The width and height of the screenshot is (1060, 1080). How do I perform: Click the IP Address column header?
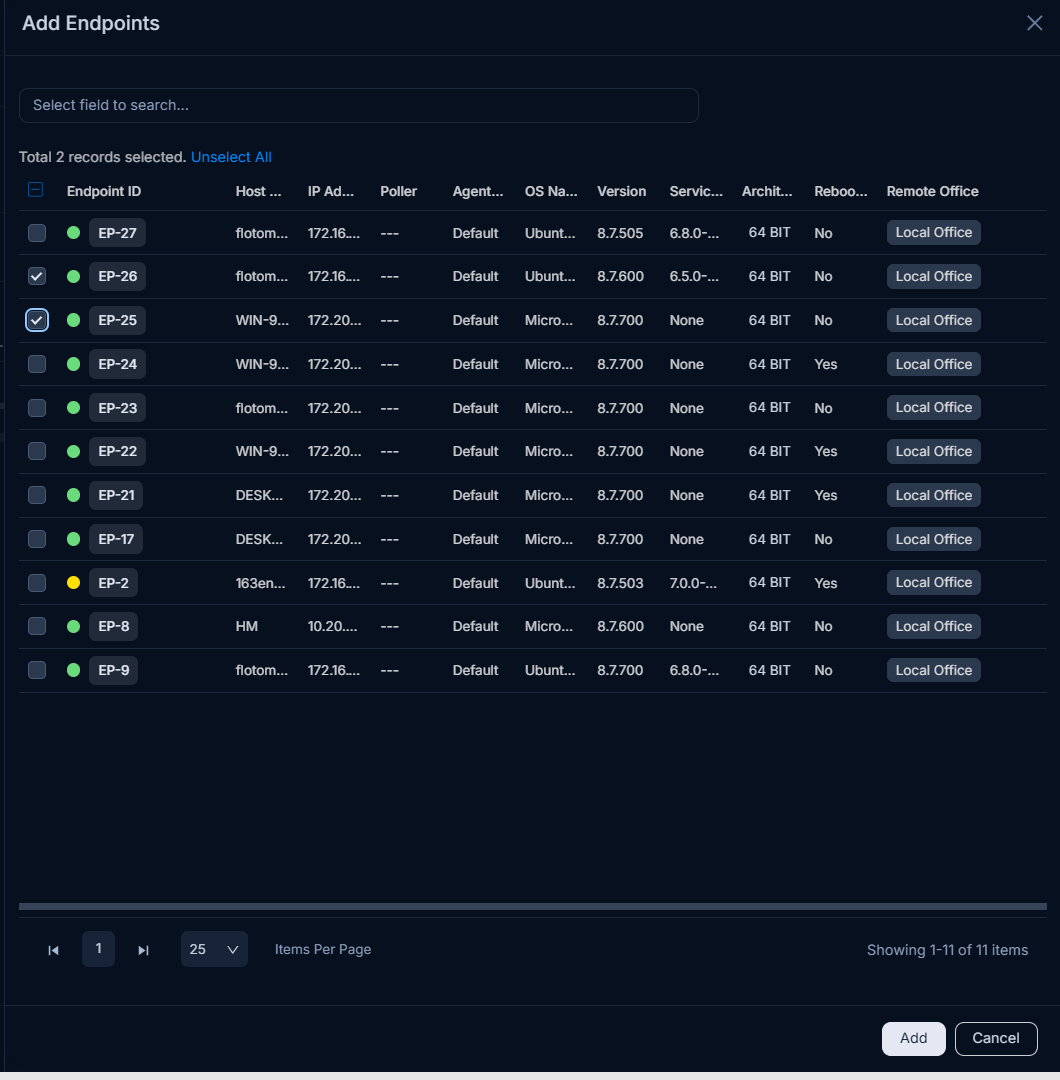click(331, 191)
